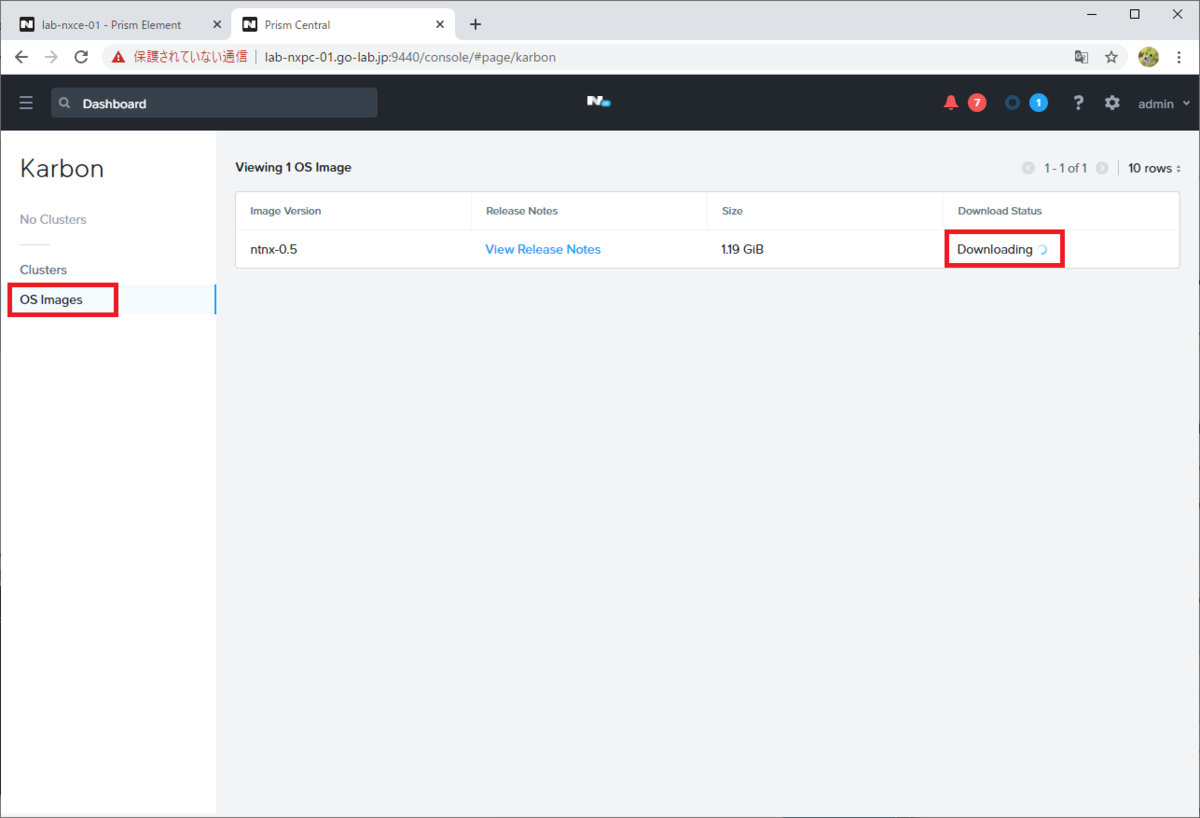Go to next page arrow
Viewport: 1200px width, 818px height.
pos(1102,168)
